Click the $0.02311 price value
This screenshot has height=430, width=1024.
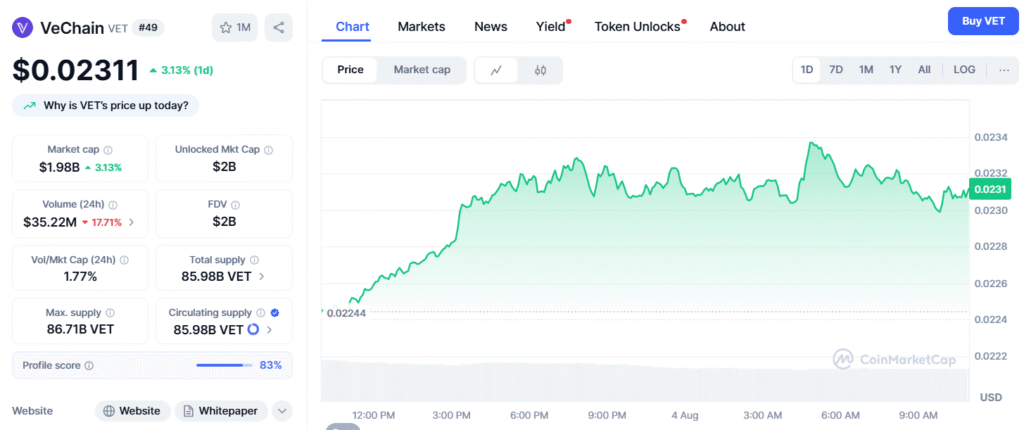(x=76, y=71)
